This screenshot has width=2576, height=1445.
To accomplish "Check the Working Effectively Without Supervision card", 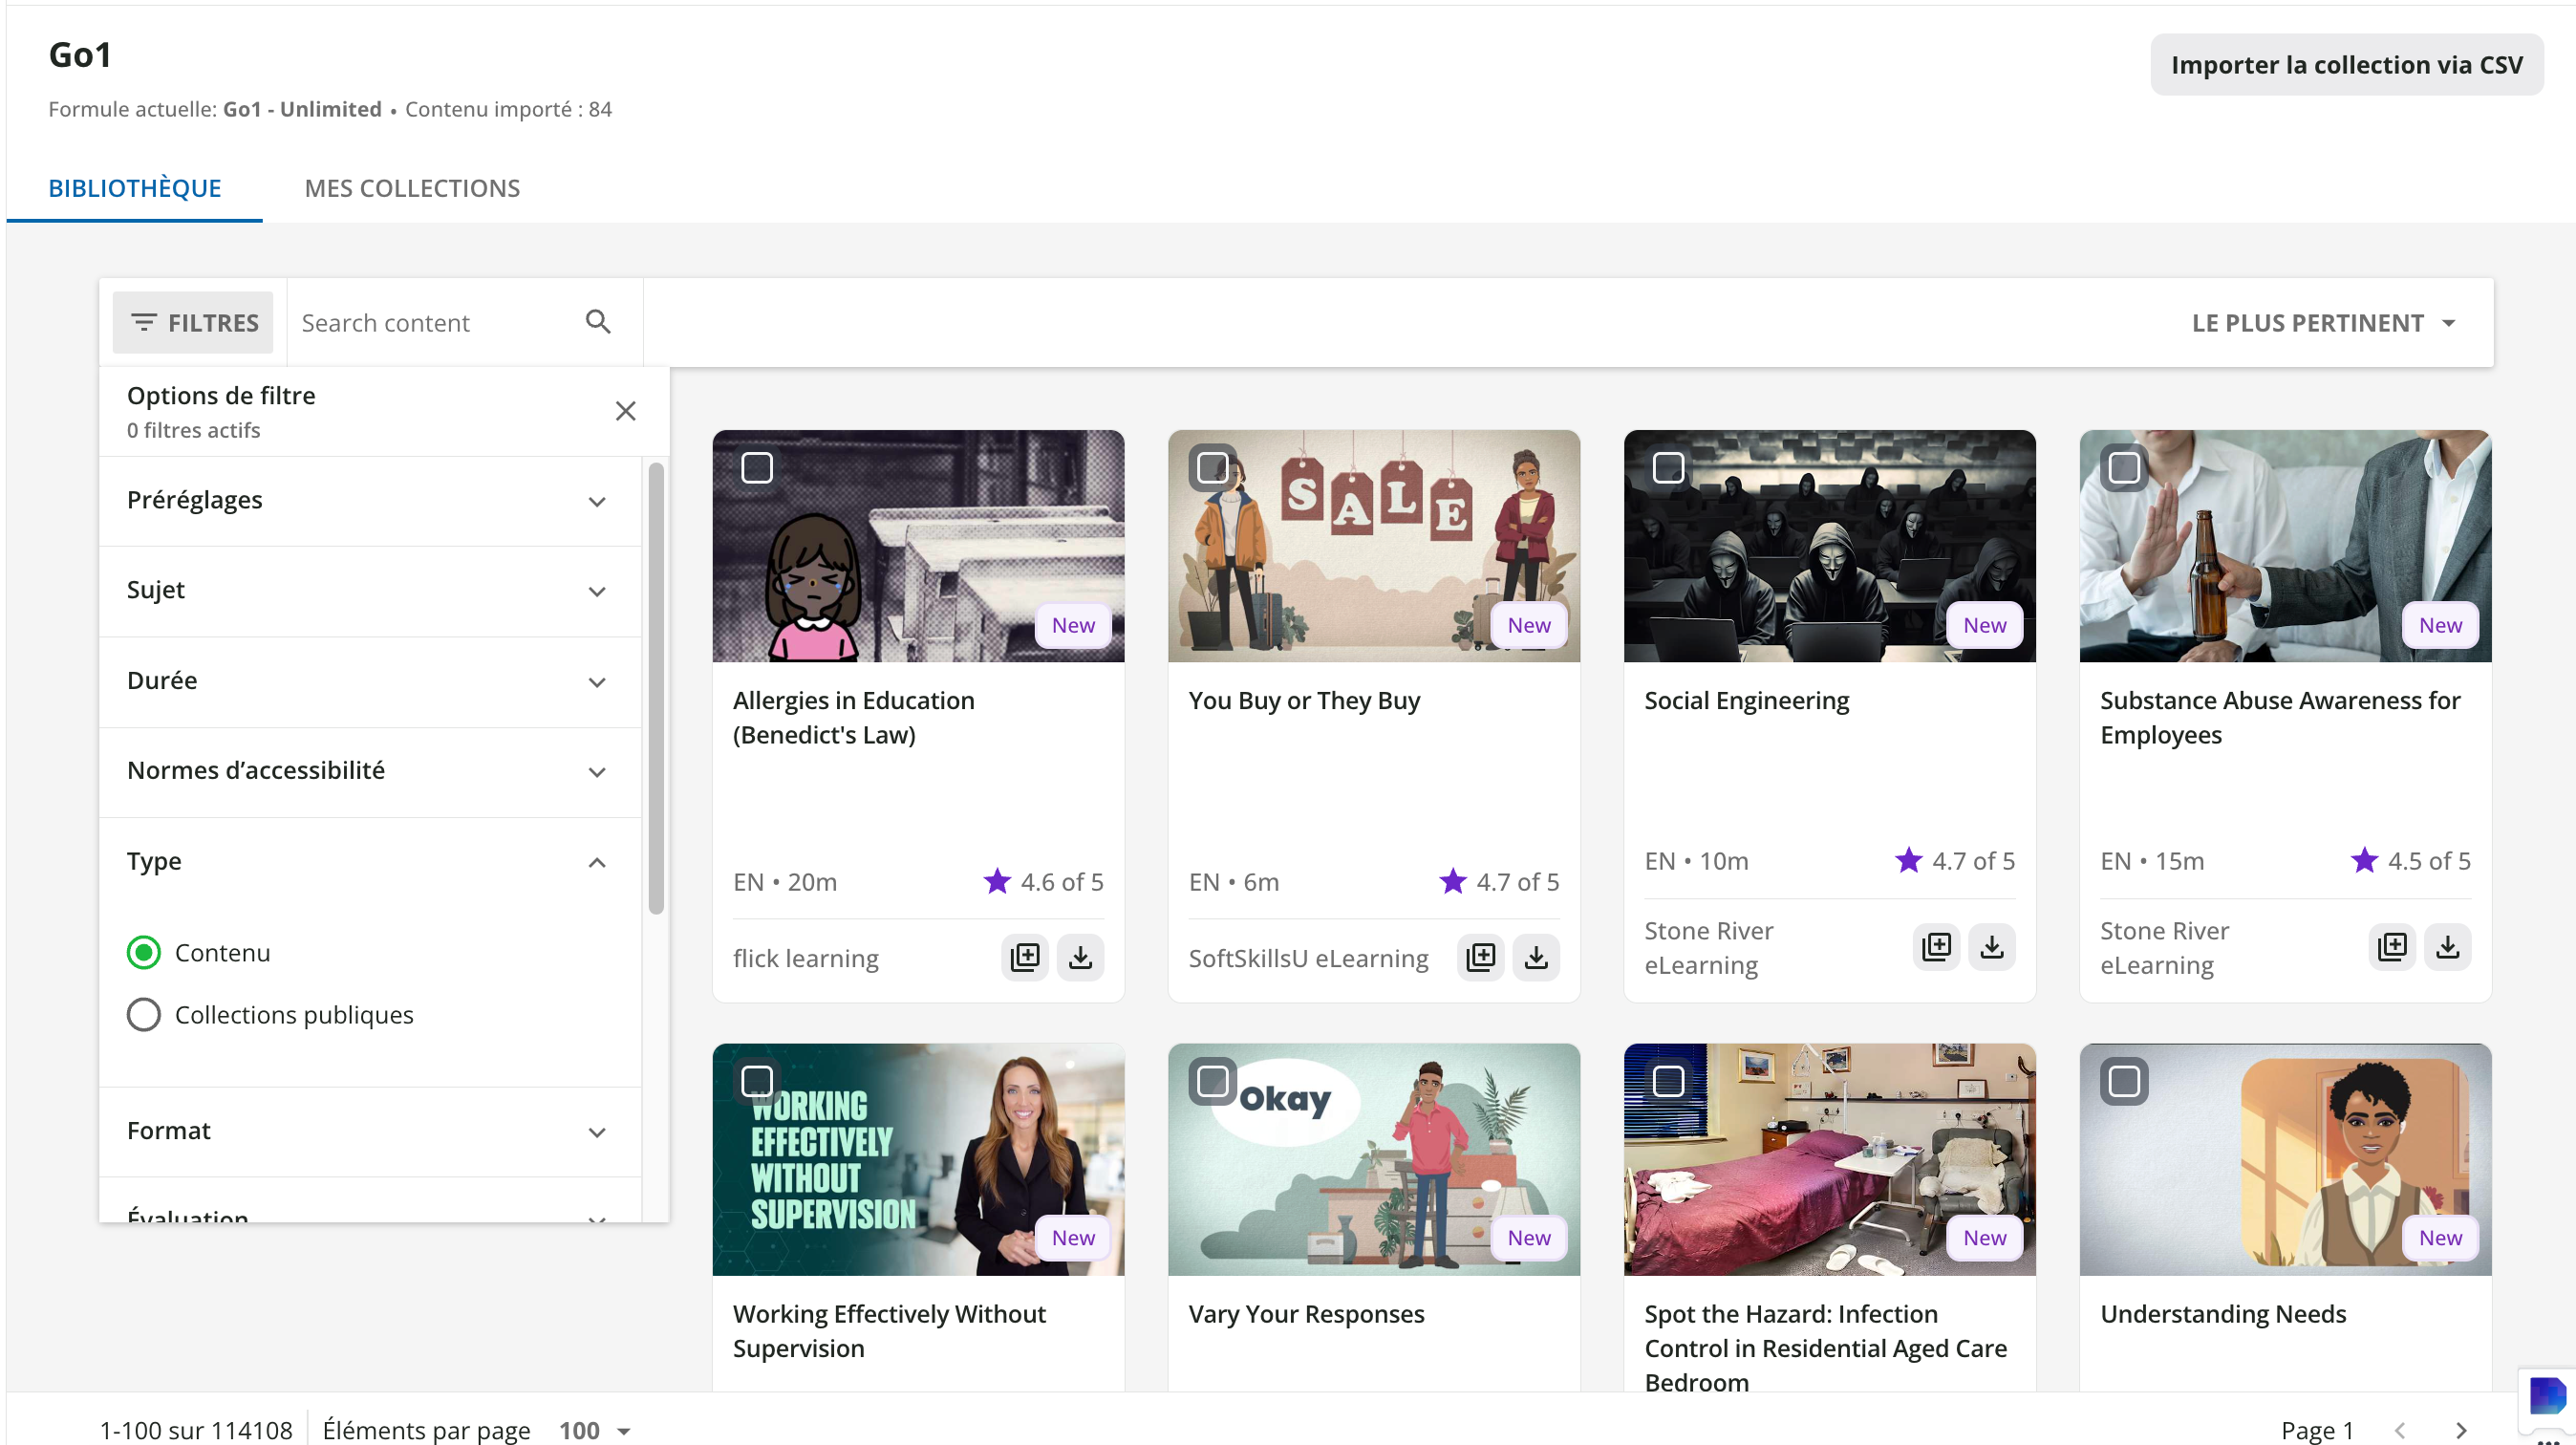I will tap(757, 1081).
